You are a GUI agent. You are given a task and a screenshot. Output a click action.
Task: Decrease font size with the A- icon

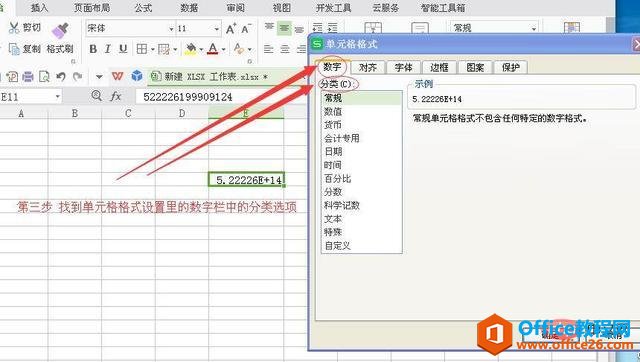(246, 29)
